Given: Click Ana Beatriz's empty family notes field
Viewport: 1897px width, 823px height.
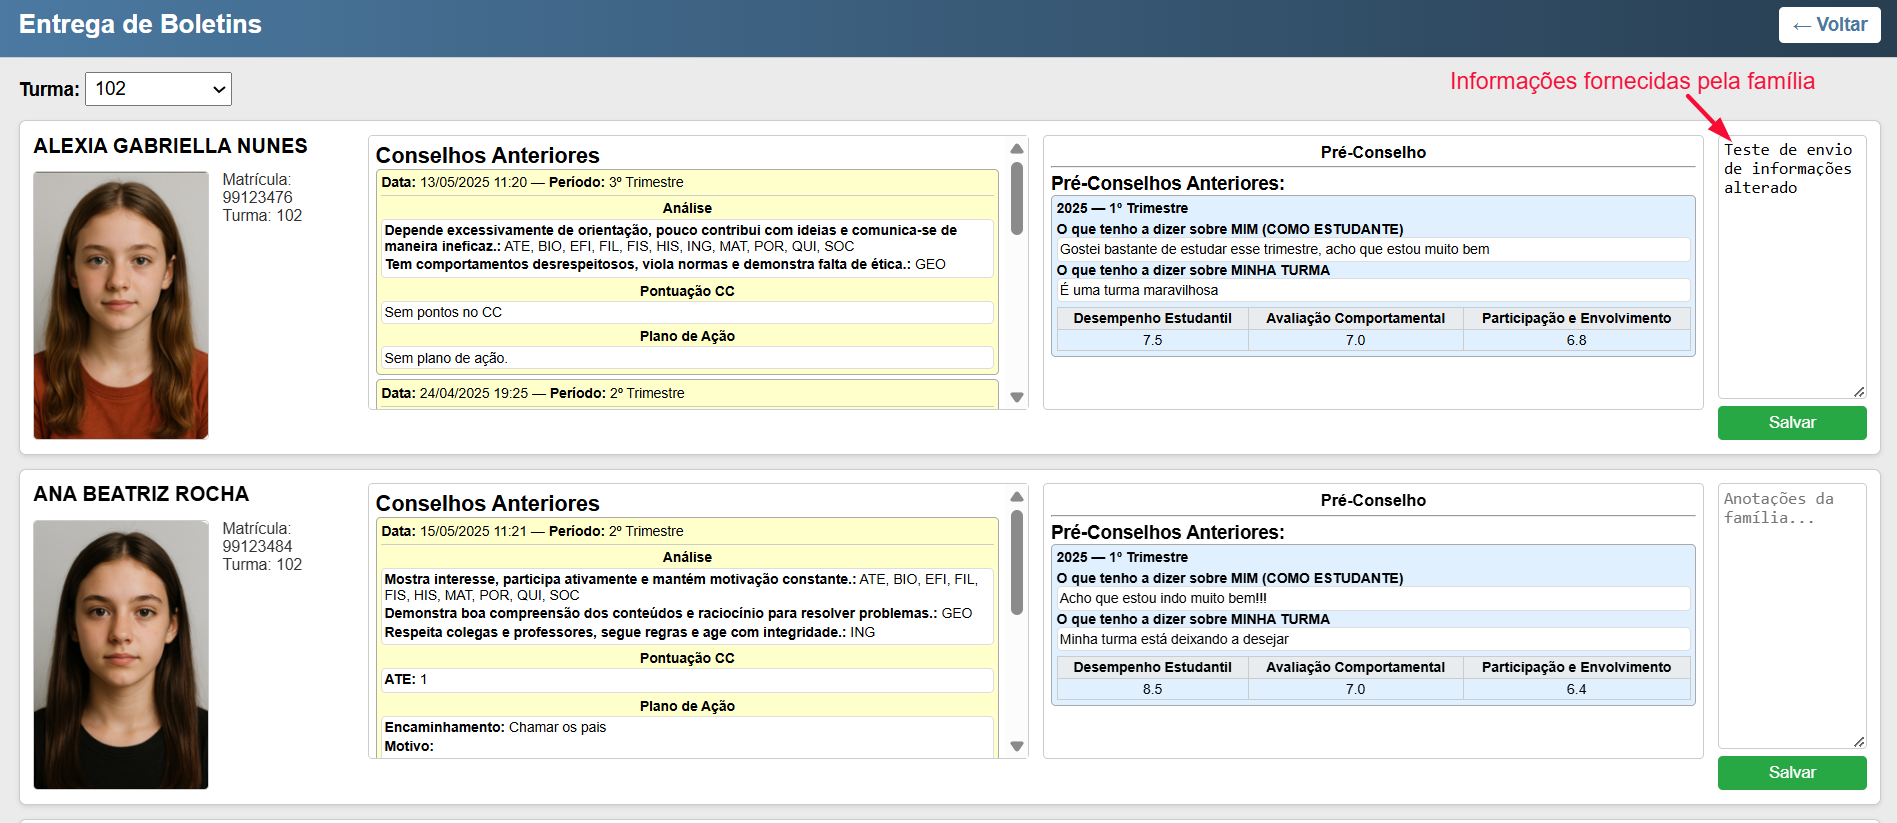Looking at the screenshot, I should coord(1790,616).
